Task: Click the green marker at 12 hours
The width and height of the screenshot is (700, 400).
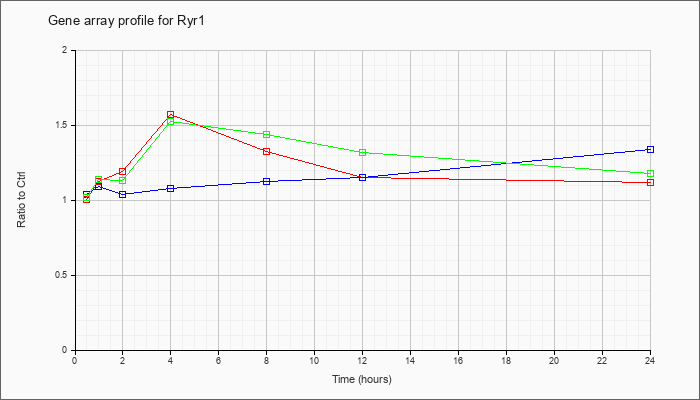Action: [362, 152]
